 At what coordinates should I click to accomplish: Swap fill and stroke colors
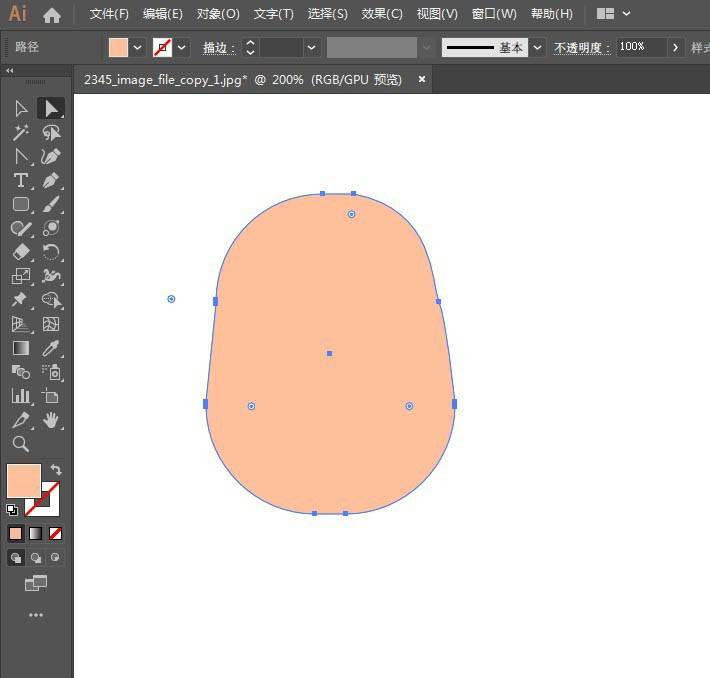(56, 469)
